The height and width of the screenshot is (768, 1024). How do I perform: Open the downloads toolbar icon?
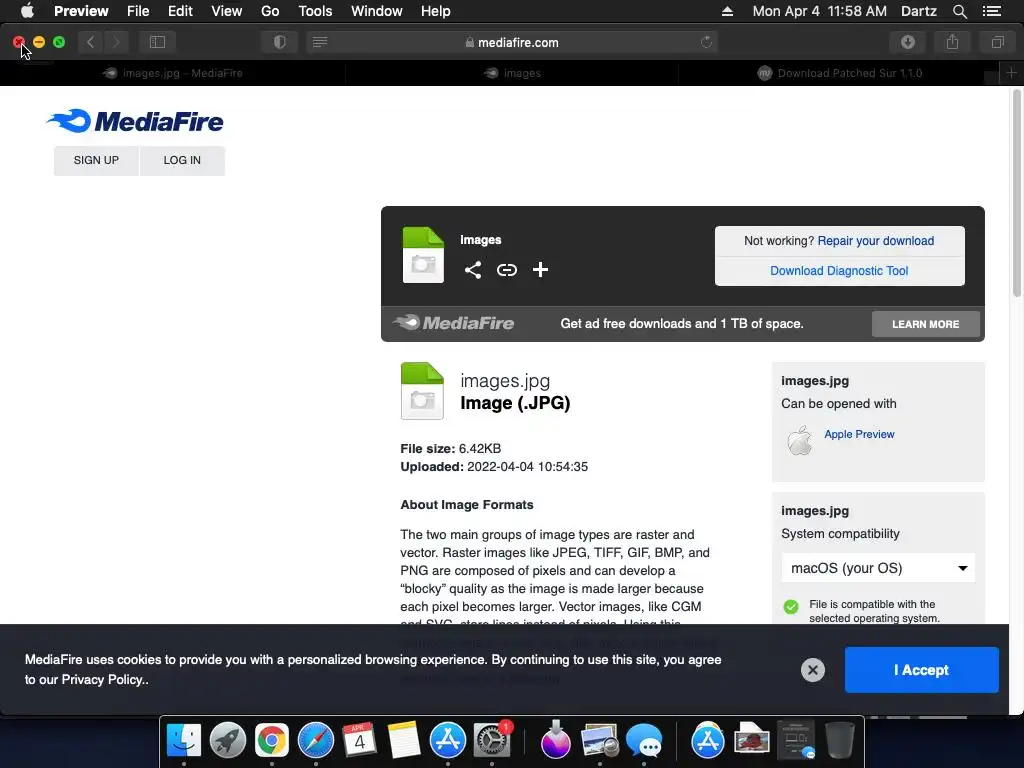(908, 42)
